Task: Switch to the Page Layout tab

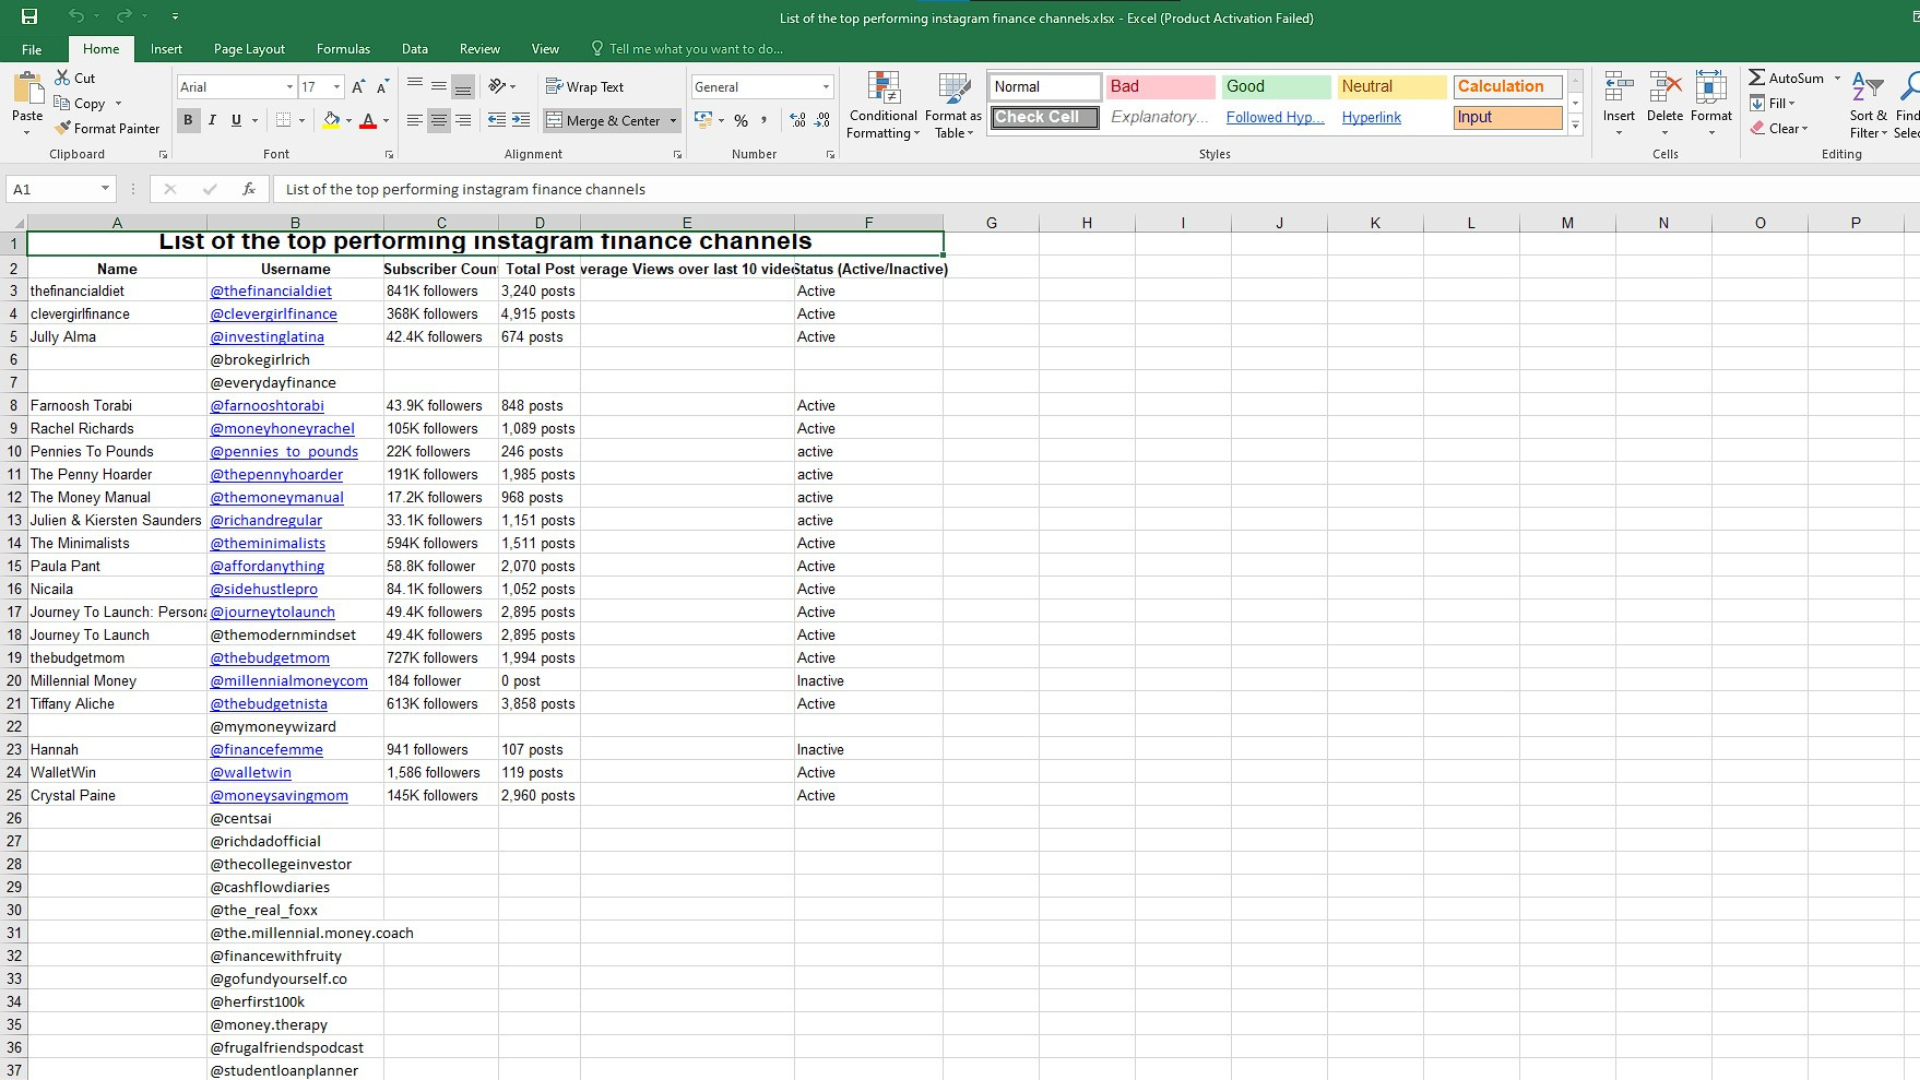Action: tap(249, 48)
